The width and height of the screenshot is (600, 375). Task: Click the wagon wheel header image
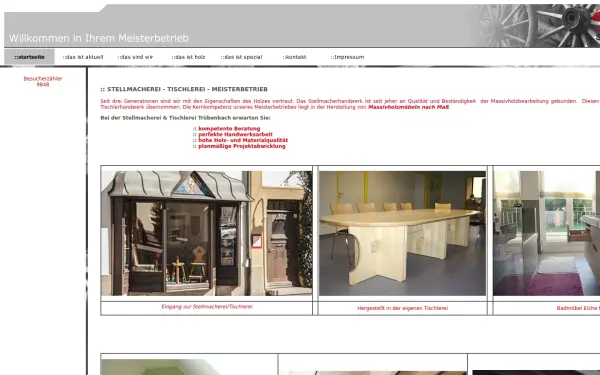click(536, 26)
